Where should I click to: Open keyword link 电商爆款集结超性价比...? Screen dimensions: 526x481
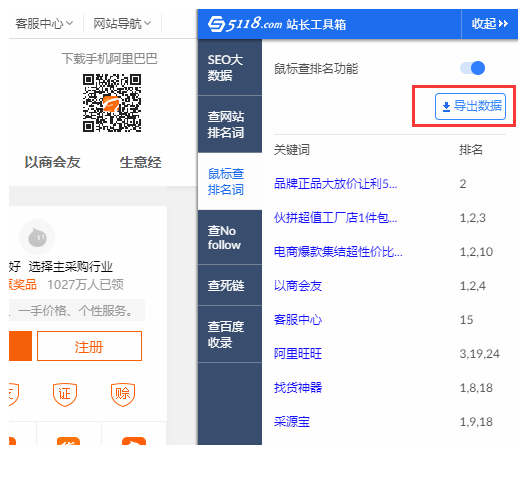pyautogui.click(x=338, y=252)
